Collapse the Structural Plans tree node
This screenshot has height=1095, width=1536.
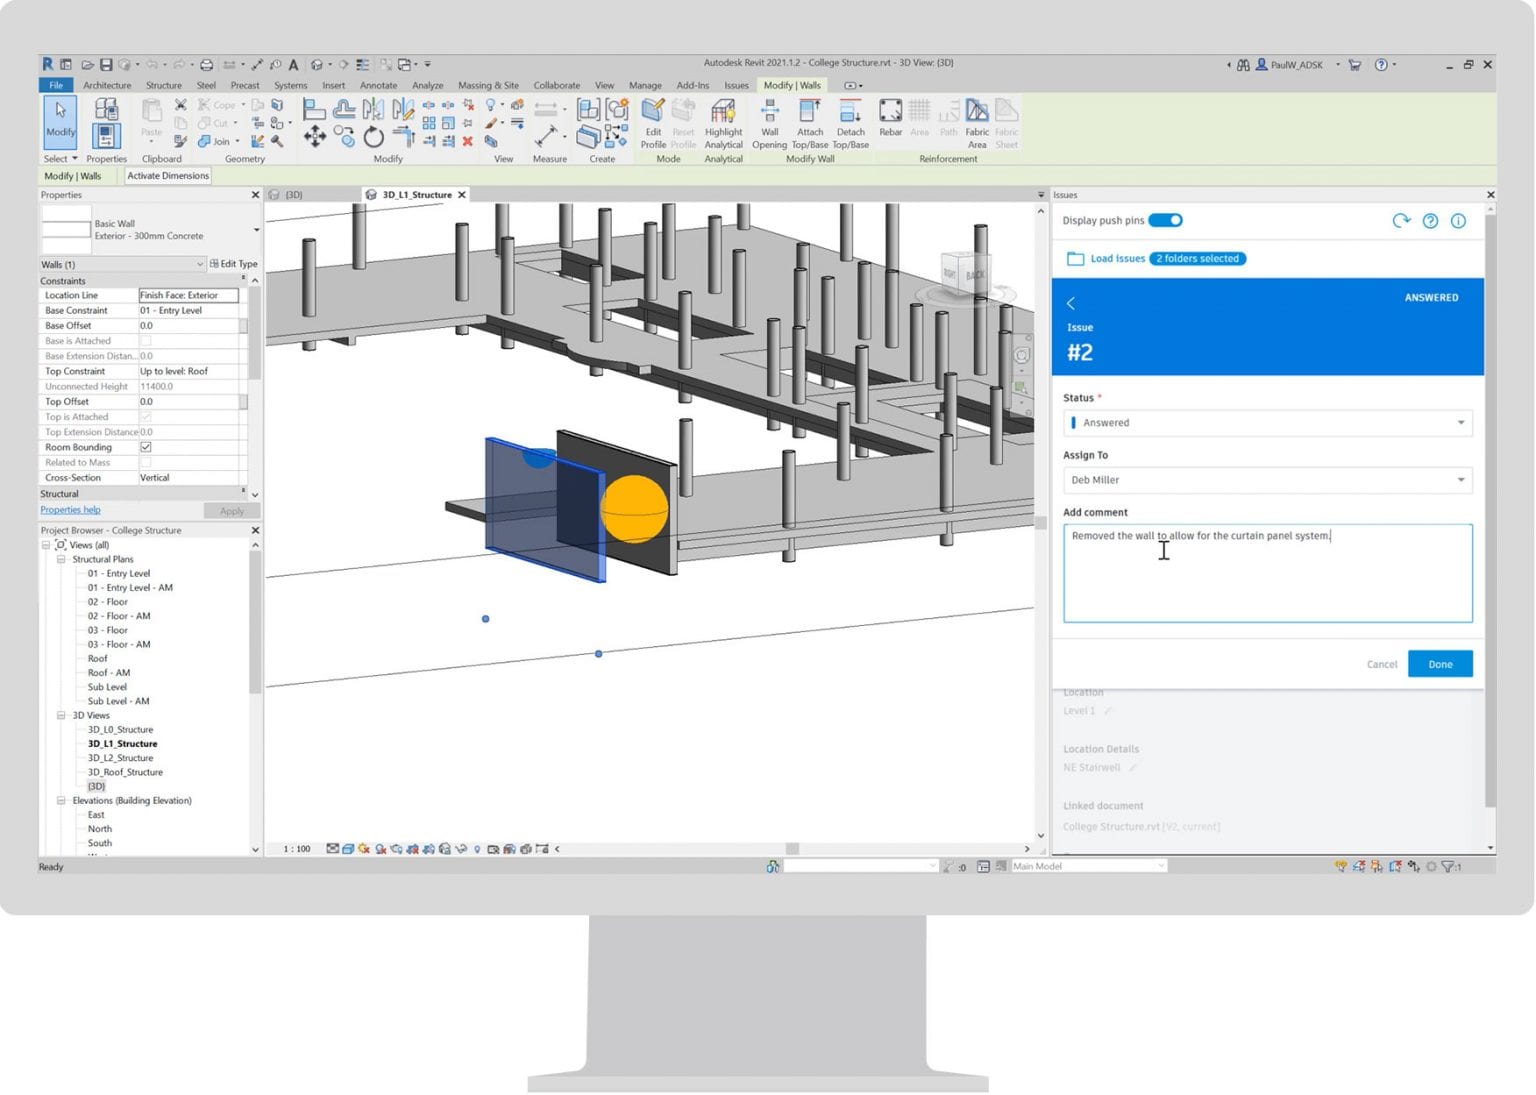pyautogui.click(x=62, y=559)
